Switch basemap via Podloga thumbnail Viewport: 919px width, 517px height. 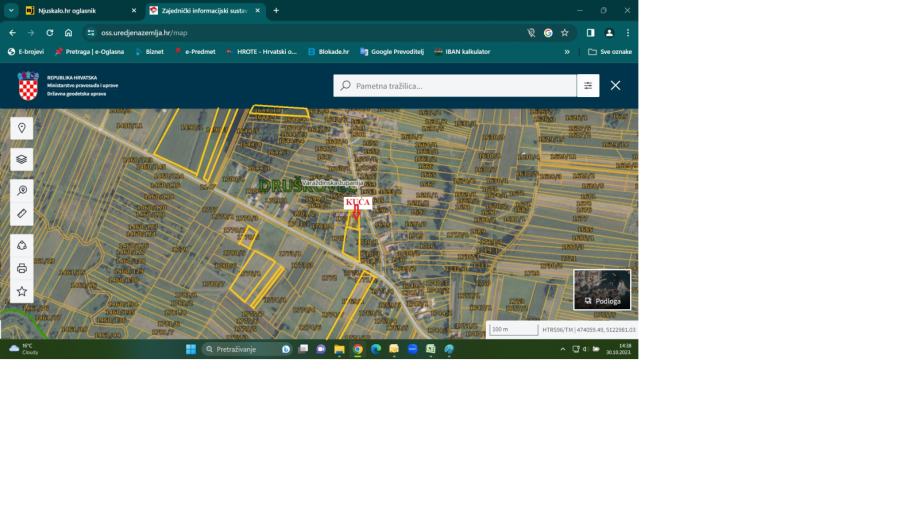pos(602,289)
